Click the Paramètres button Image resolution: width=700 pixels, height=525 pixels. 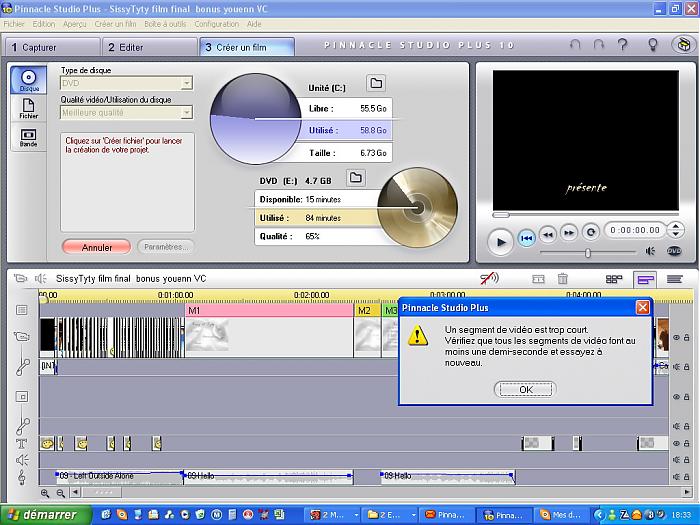click(x=166, y=247)
